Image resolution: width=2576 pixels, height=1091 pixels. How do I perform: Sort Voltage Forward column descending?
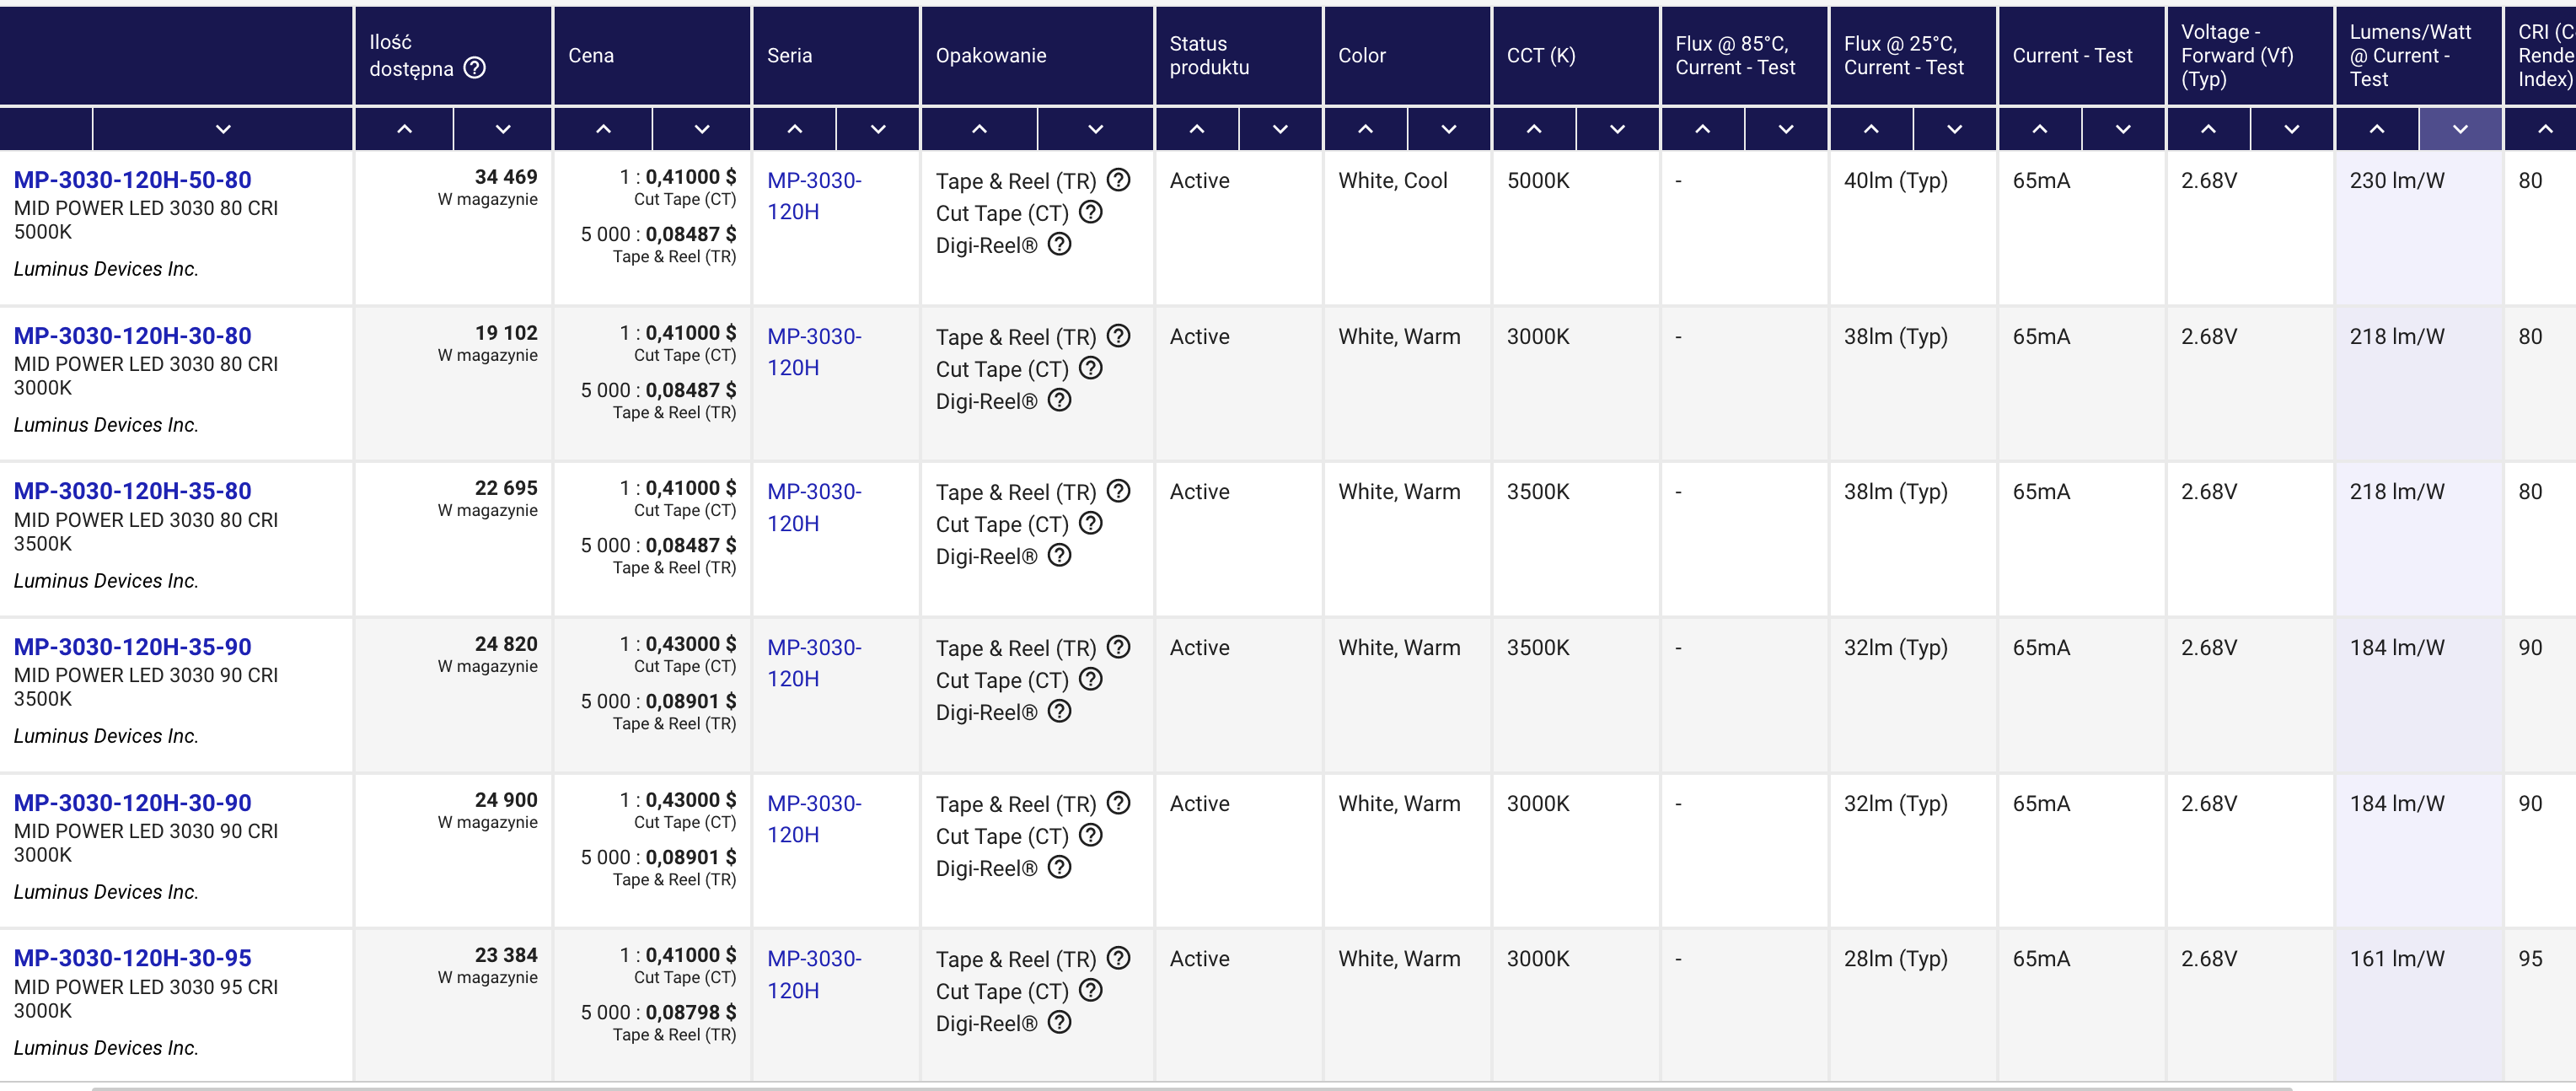(2292, 129)
